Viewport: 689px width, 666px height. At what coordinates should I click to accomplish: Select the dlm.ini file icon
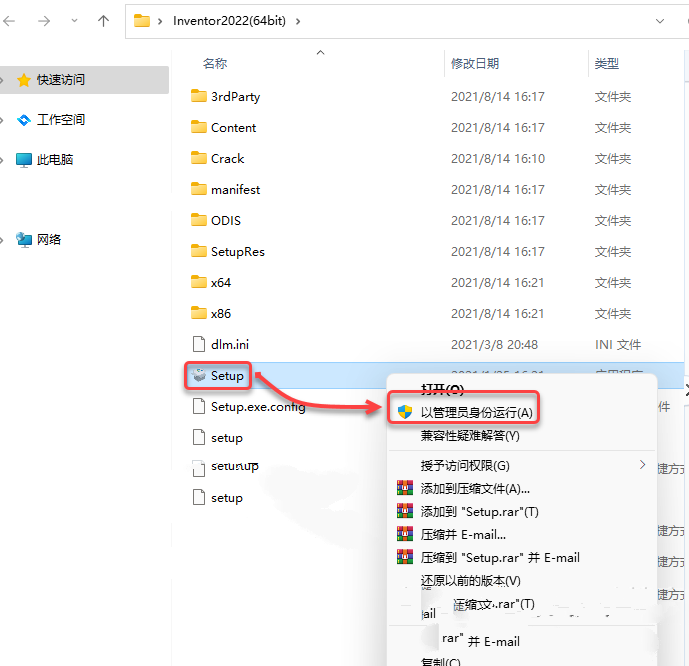199,344
